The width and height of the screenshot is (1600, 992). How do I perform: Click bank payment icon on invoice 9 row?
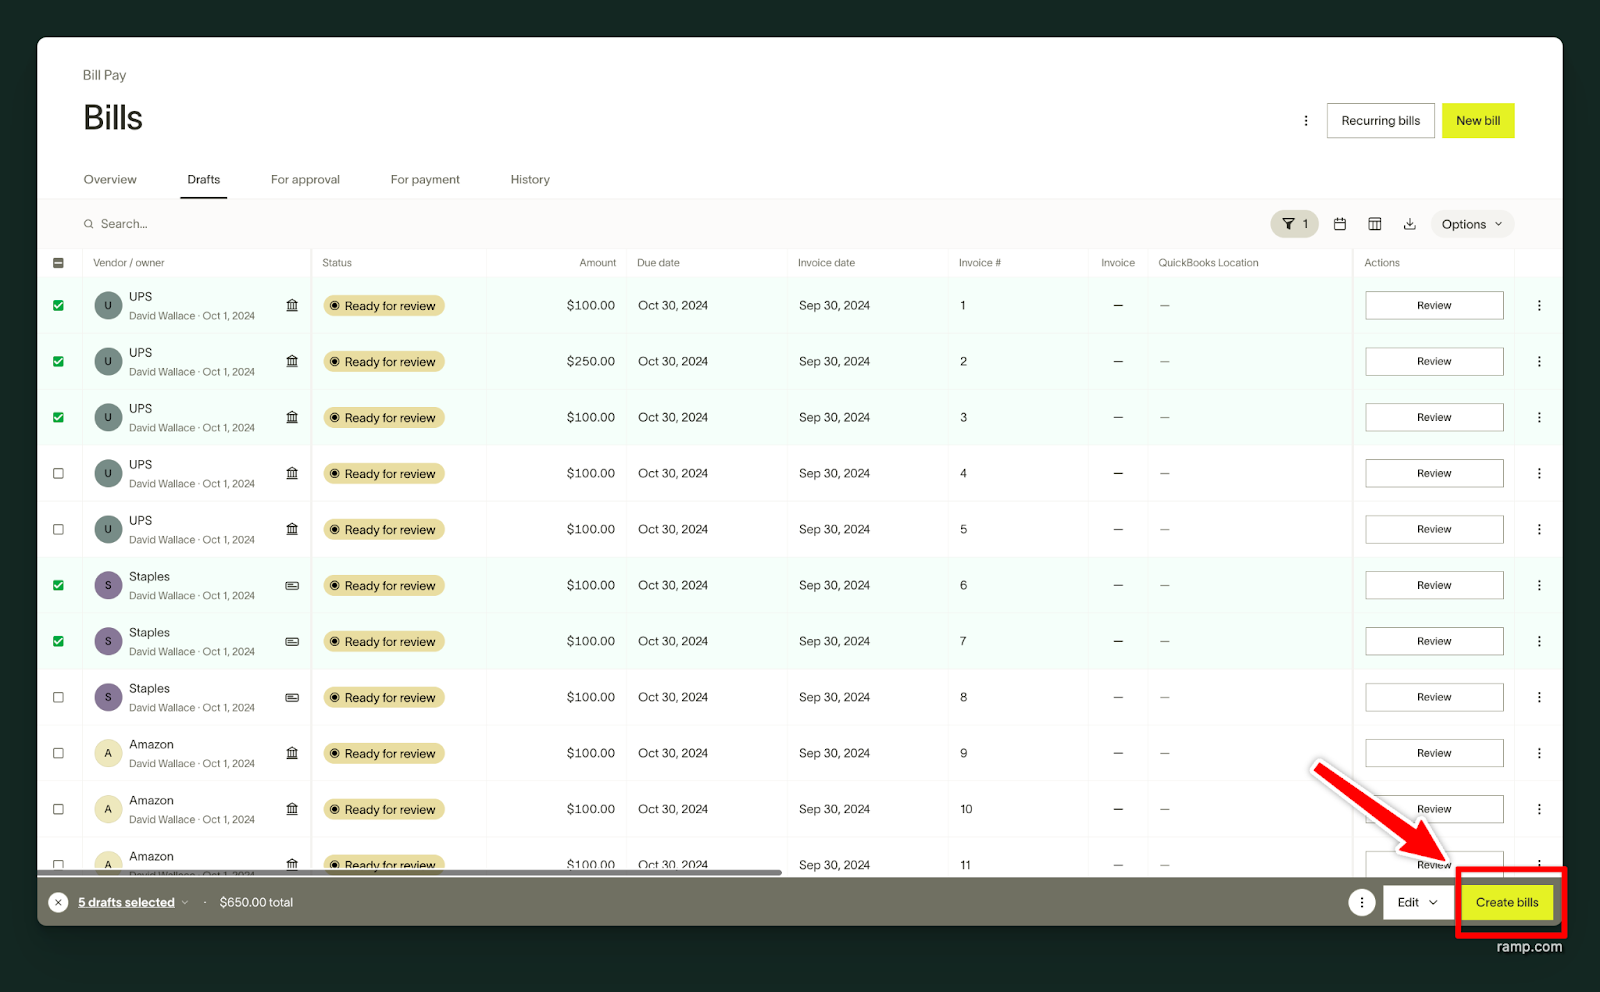292,754
